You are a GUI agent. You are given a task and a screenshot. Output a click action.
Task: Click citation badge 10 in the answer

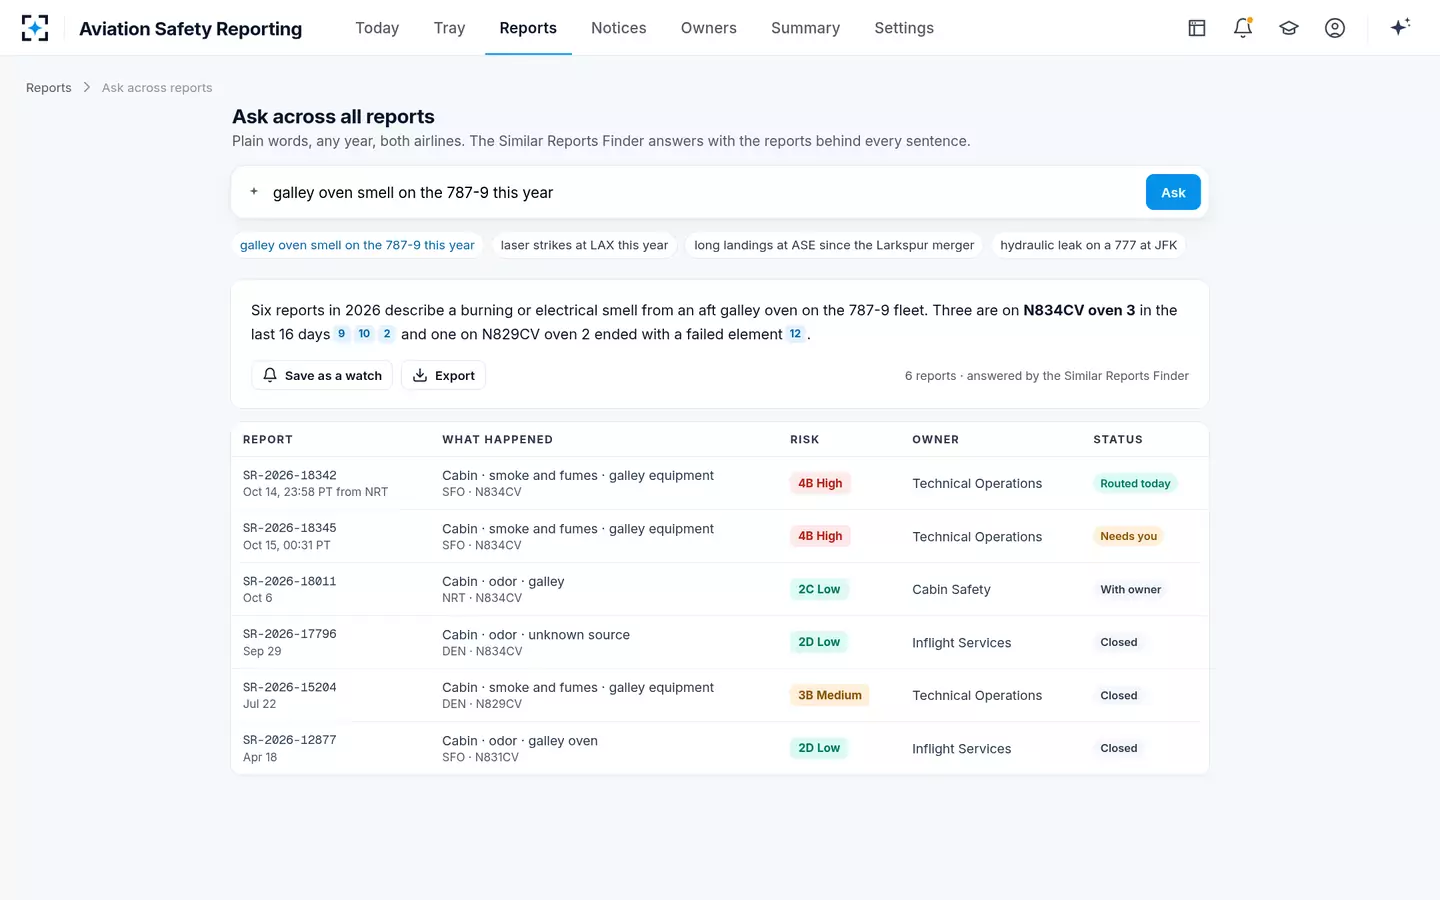point(364,334)
